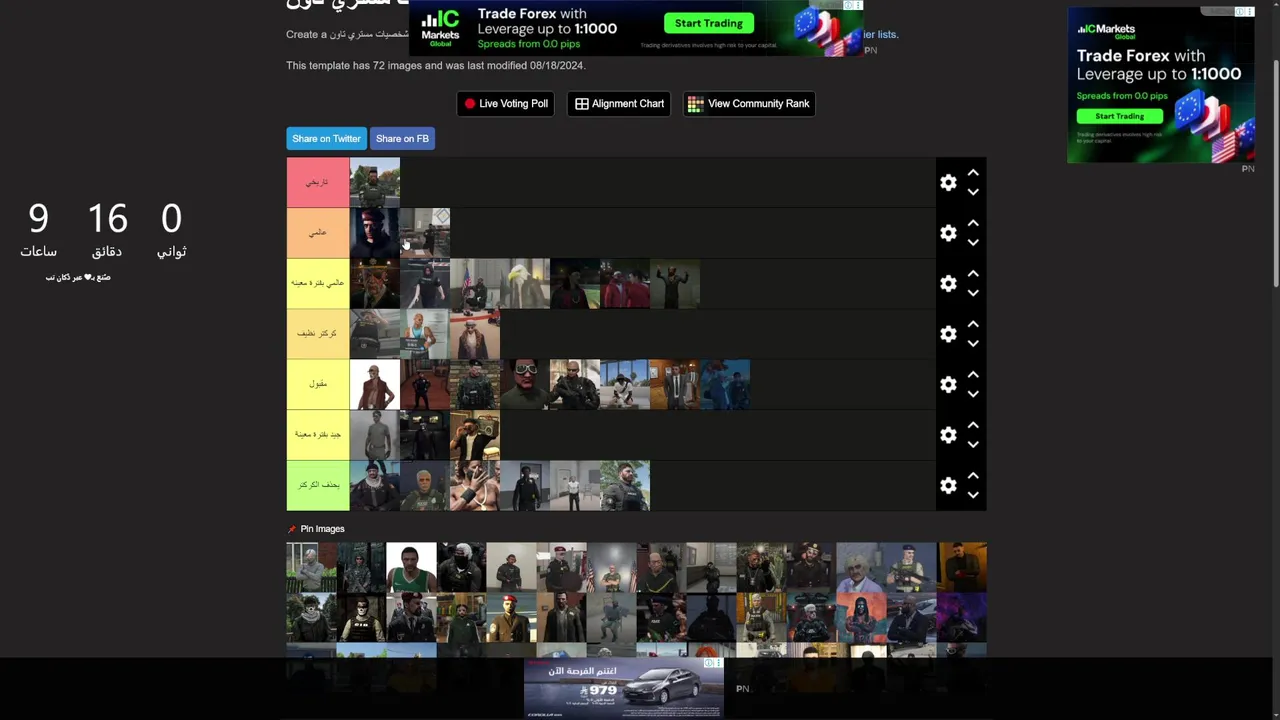
Task: Click the جيد بفترة معينة tier label
Action: coord(318,435)
